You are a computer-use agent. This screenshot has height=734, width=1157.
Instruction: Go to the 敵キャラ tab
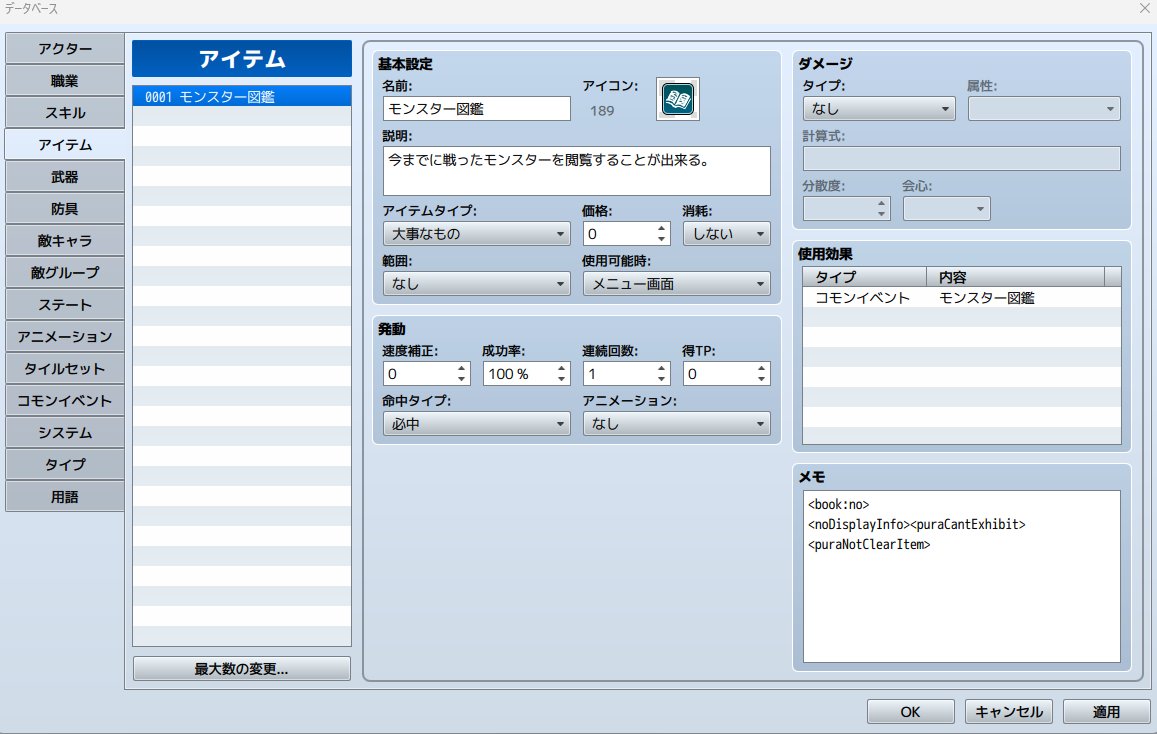pos(65,240)
